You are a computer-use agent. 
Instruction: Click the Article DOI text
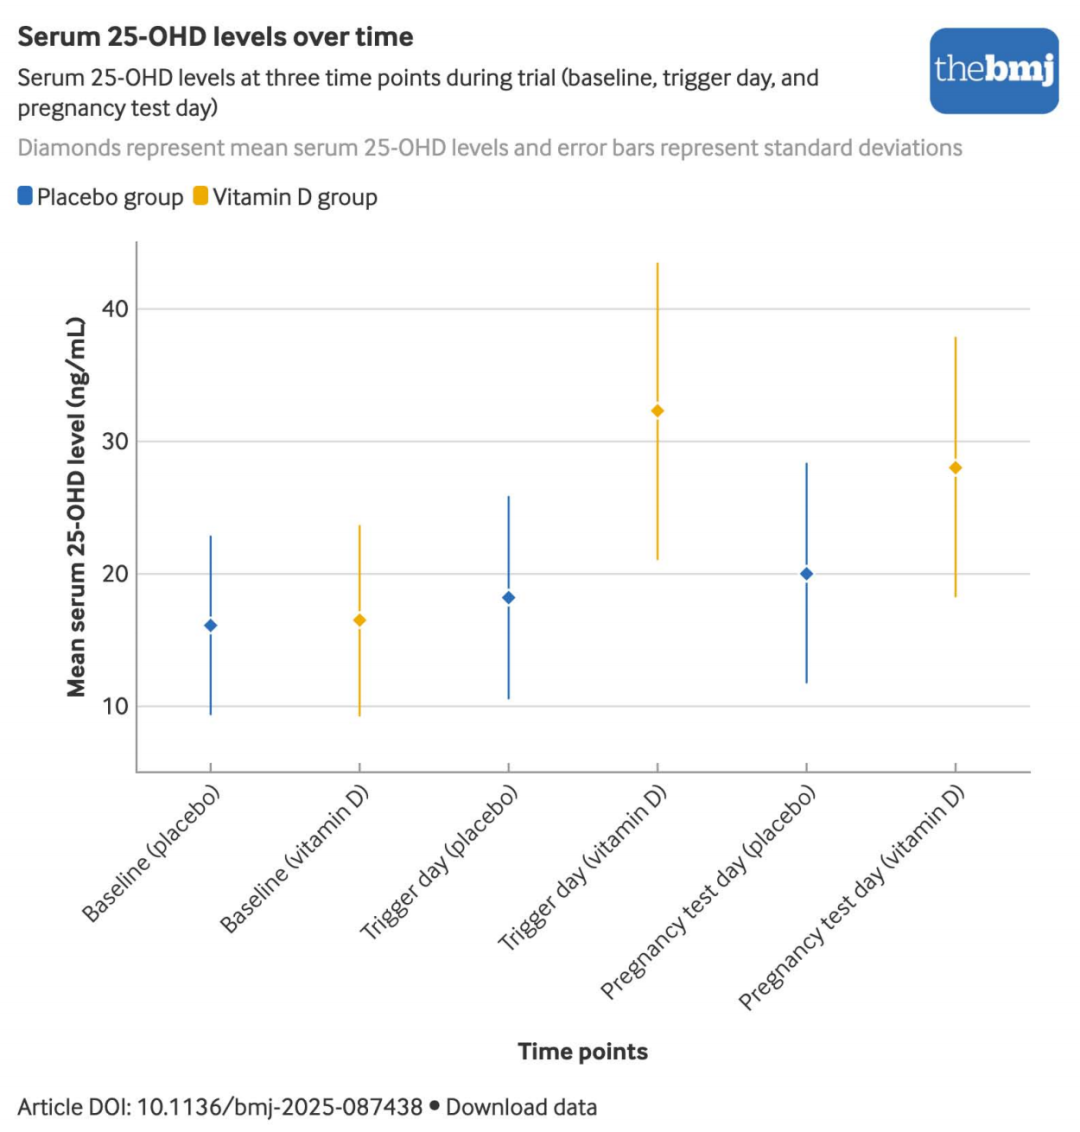tap(220, 1107)
